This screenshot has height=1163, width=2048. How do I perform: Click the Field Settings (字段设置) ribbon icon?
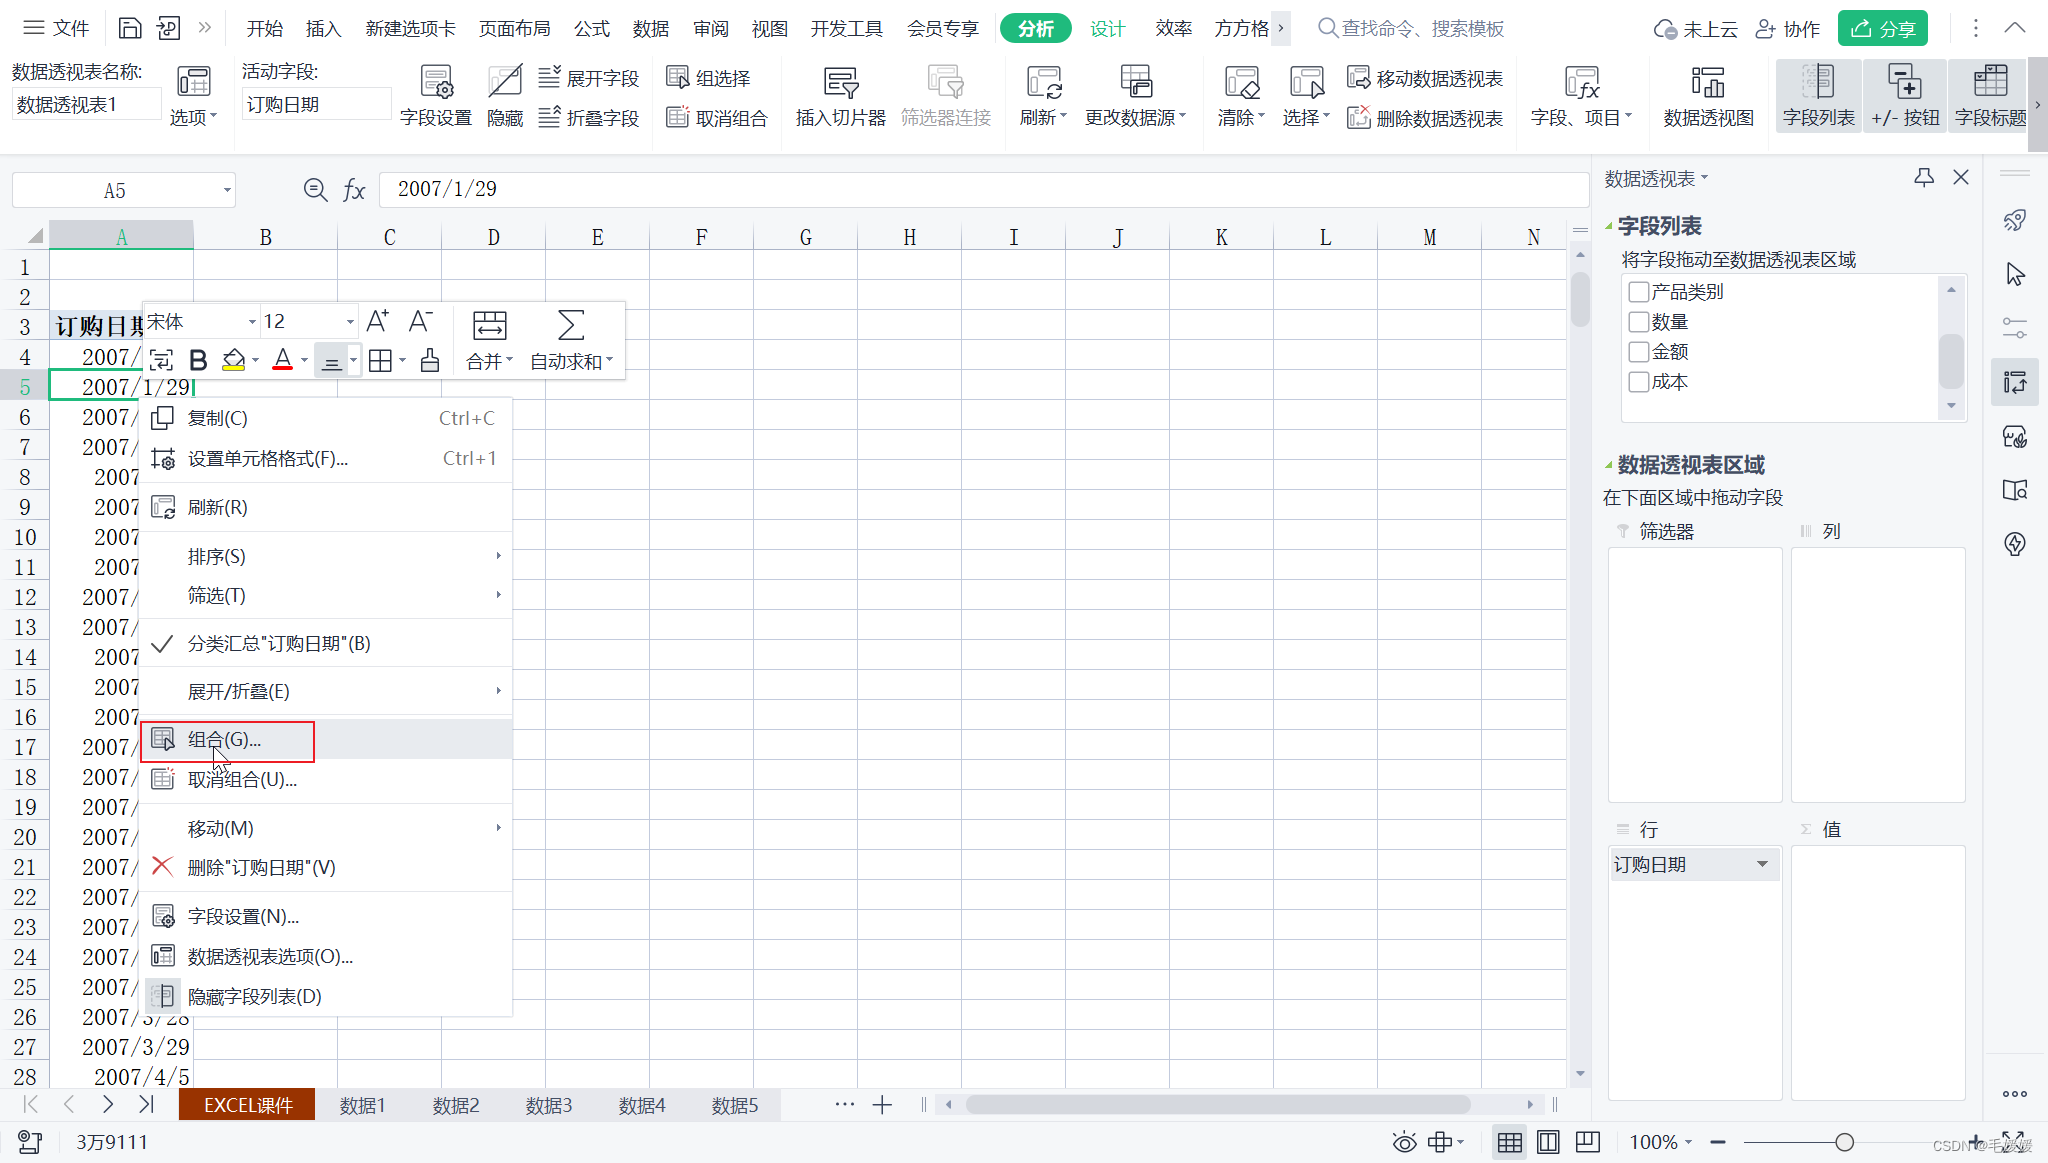[x=436, y=82]
